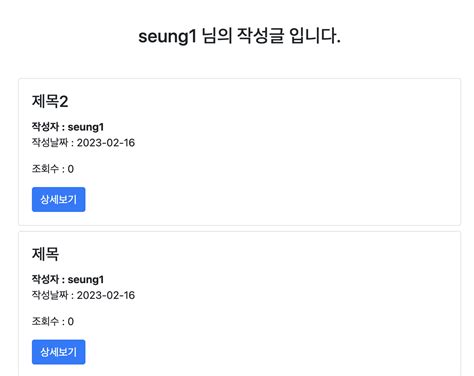The height and width of the screenshot is (376, 474).
Task: Click the 조회수 label in second card
Action: coord(45,321)
